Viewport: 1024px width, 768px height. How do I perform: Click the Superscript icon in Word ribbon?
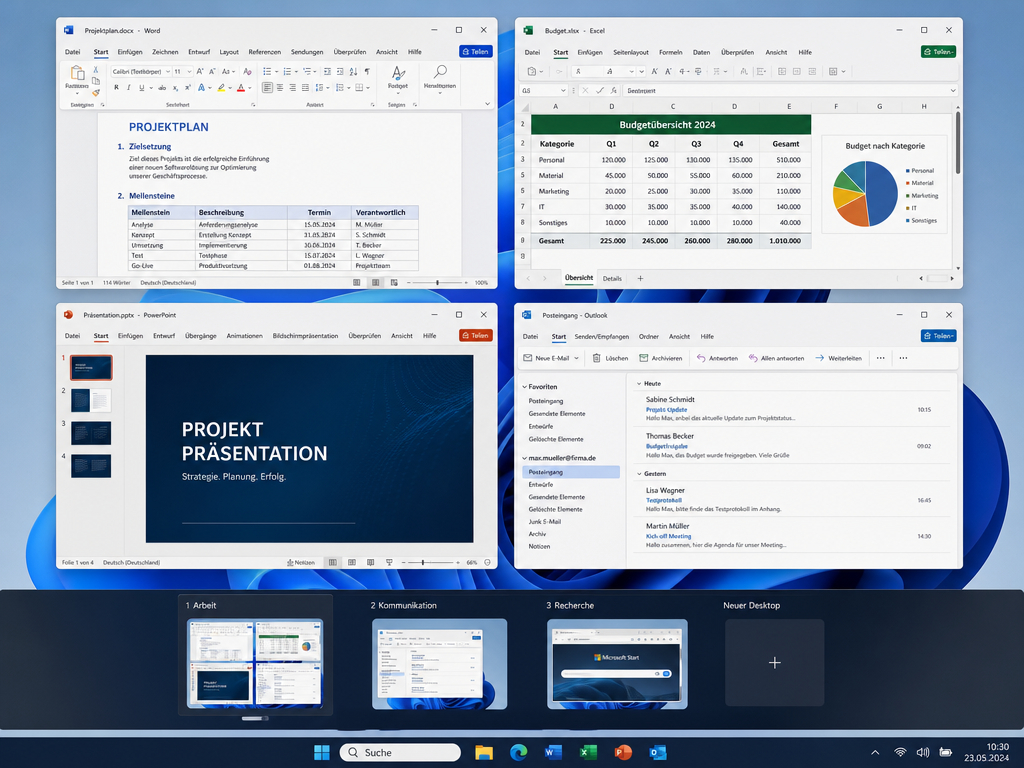(187, 88)
